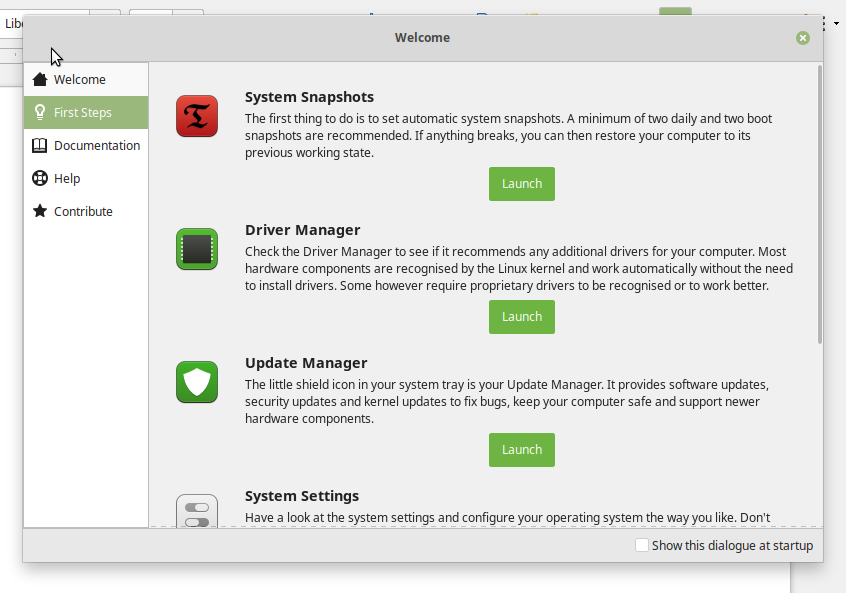Click the shield Update Manager icon
This screenshot has height=593, width=846.
197,382
